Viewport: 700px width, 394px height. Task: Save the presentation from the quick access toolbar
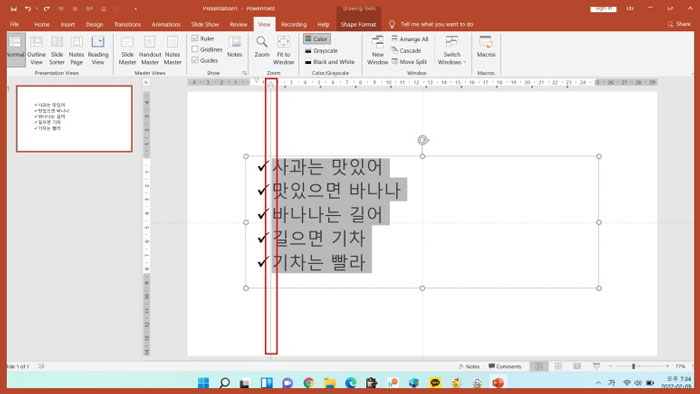tap(14, 9)
